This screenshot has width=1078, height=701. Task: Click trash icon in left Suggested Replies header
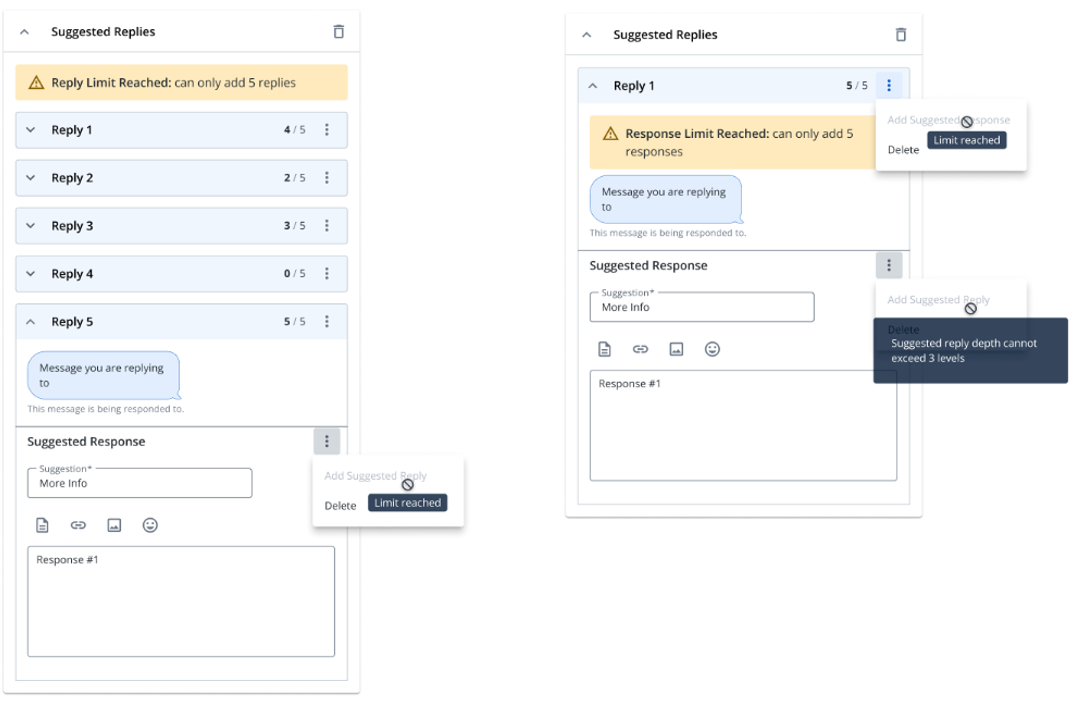tap(338, 32)
